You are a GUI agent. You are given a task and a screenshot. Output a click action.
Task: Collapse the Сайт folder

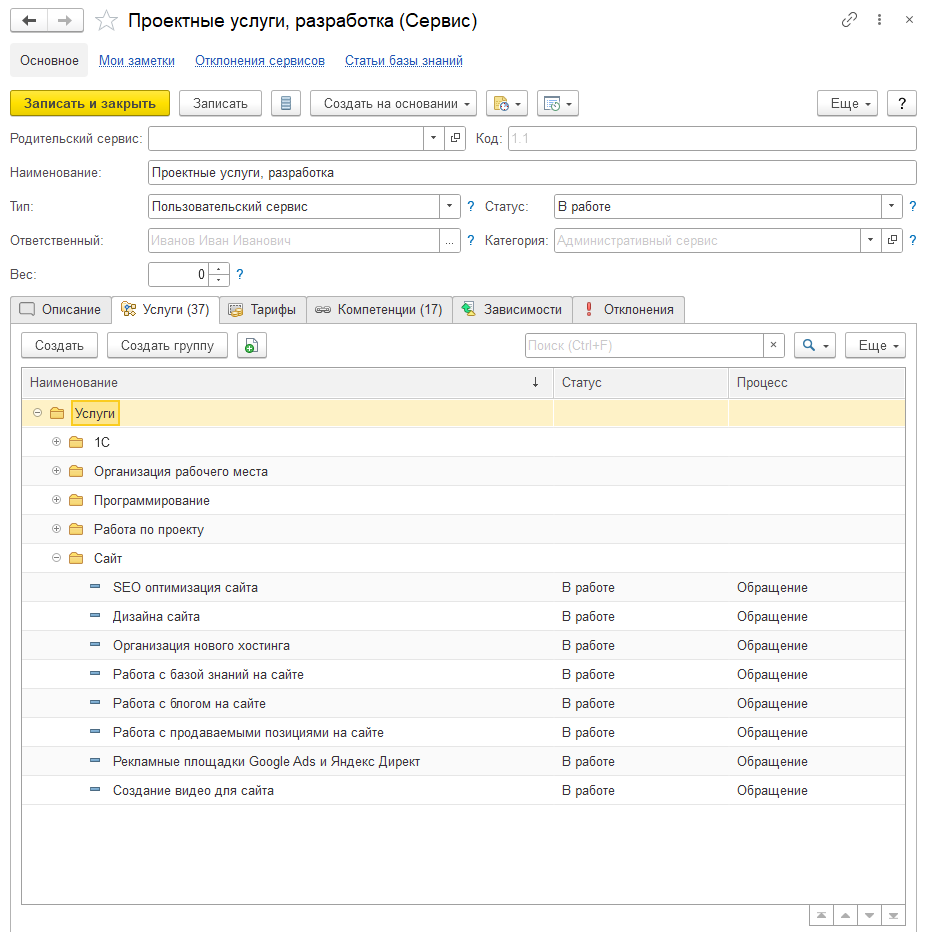click(x=57, y=558)
